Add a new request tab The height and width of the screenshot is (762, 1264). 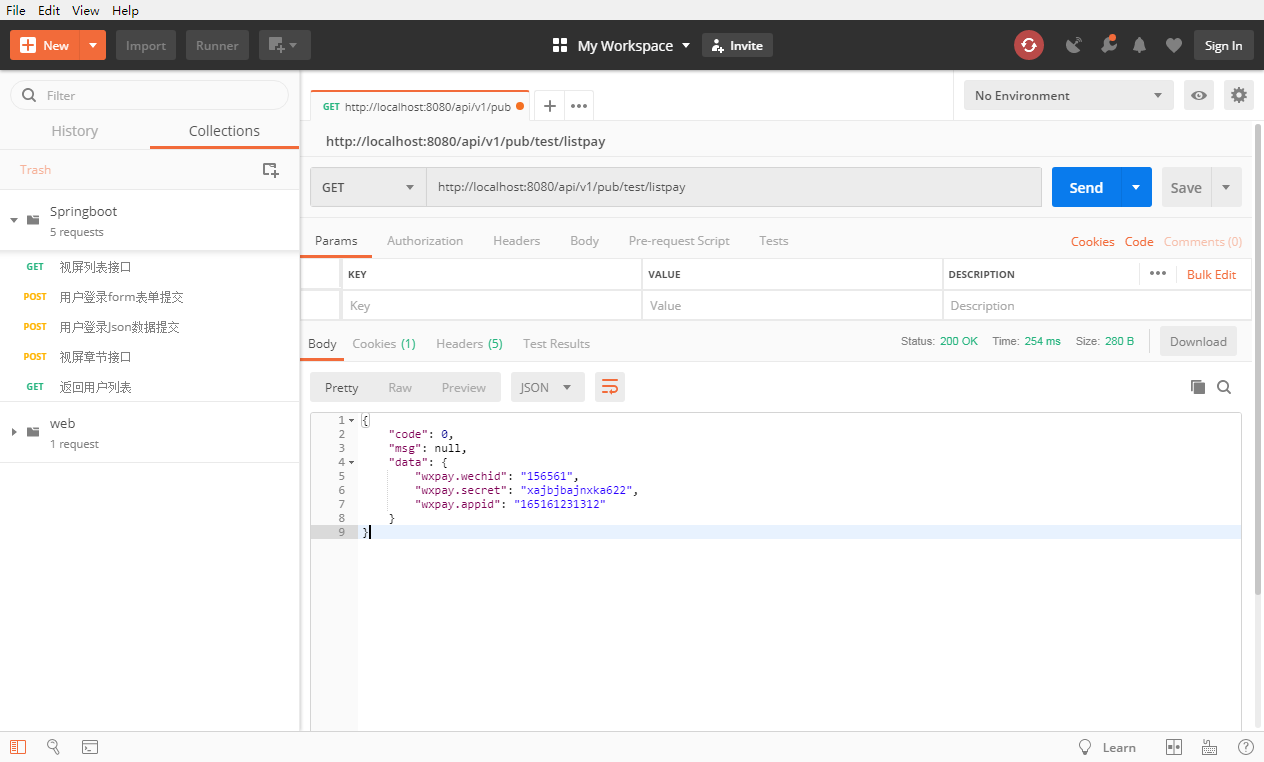click(x=549, y=106)
